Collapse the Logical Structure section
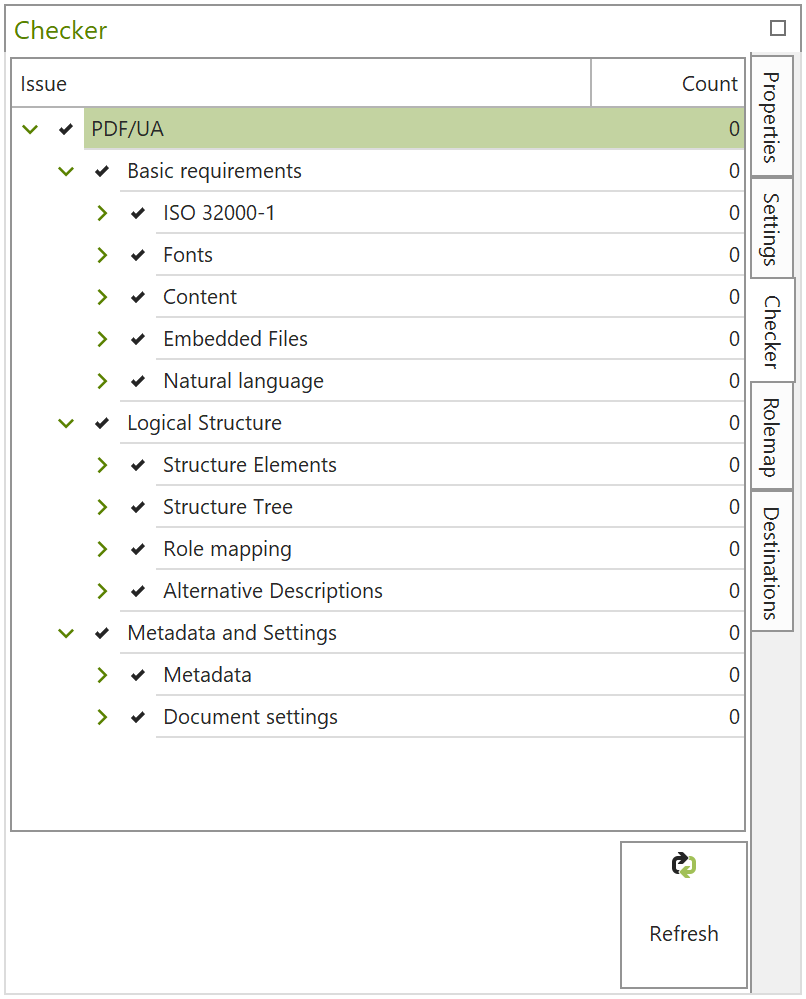Screen dimensions: 806x999 tap(66, 423)
